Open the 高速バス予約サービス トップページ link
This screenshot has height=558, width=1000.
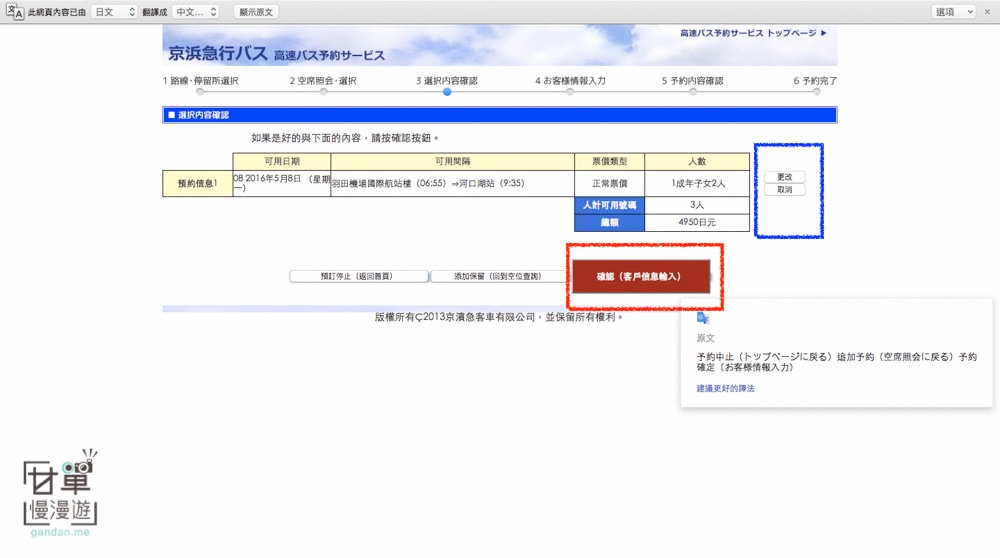753,33
